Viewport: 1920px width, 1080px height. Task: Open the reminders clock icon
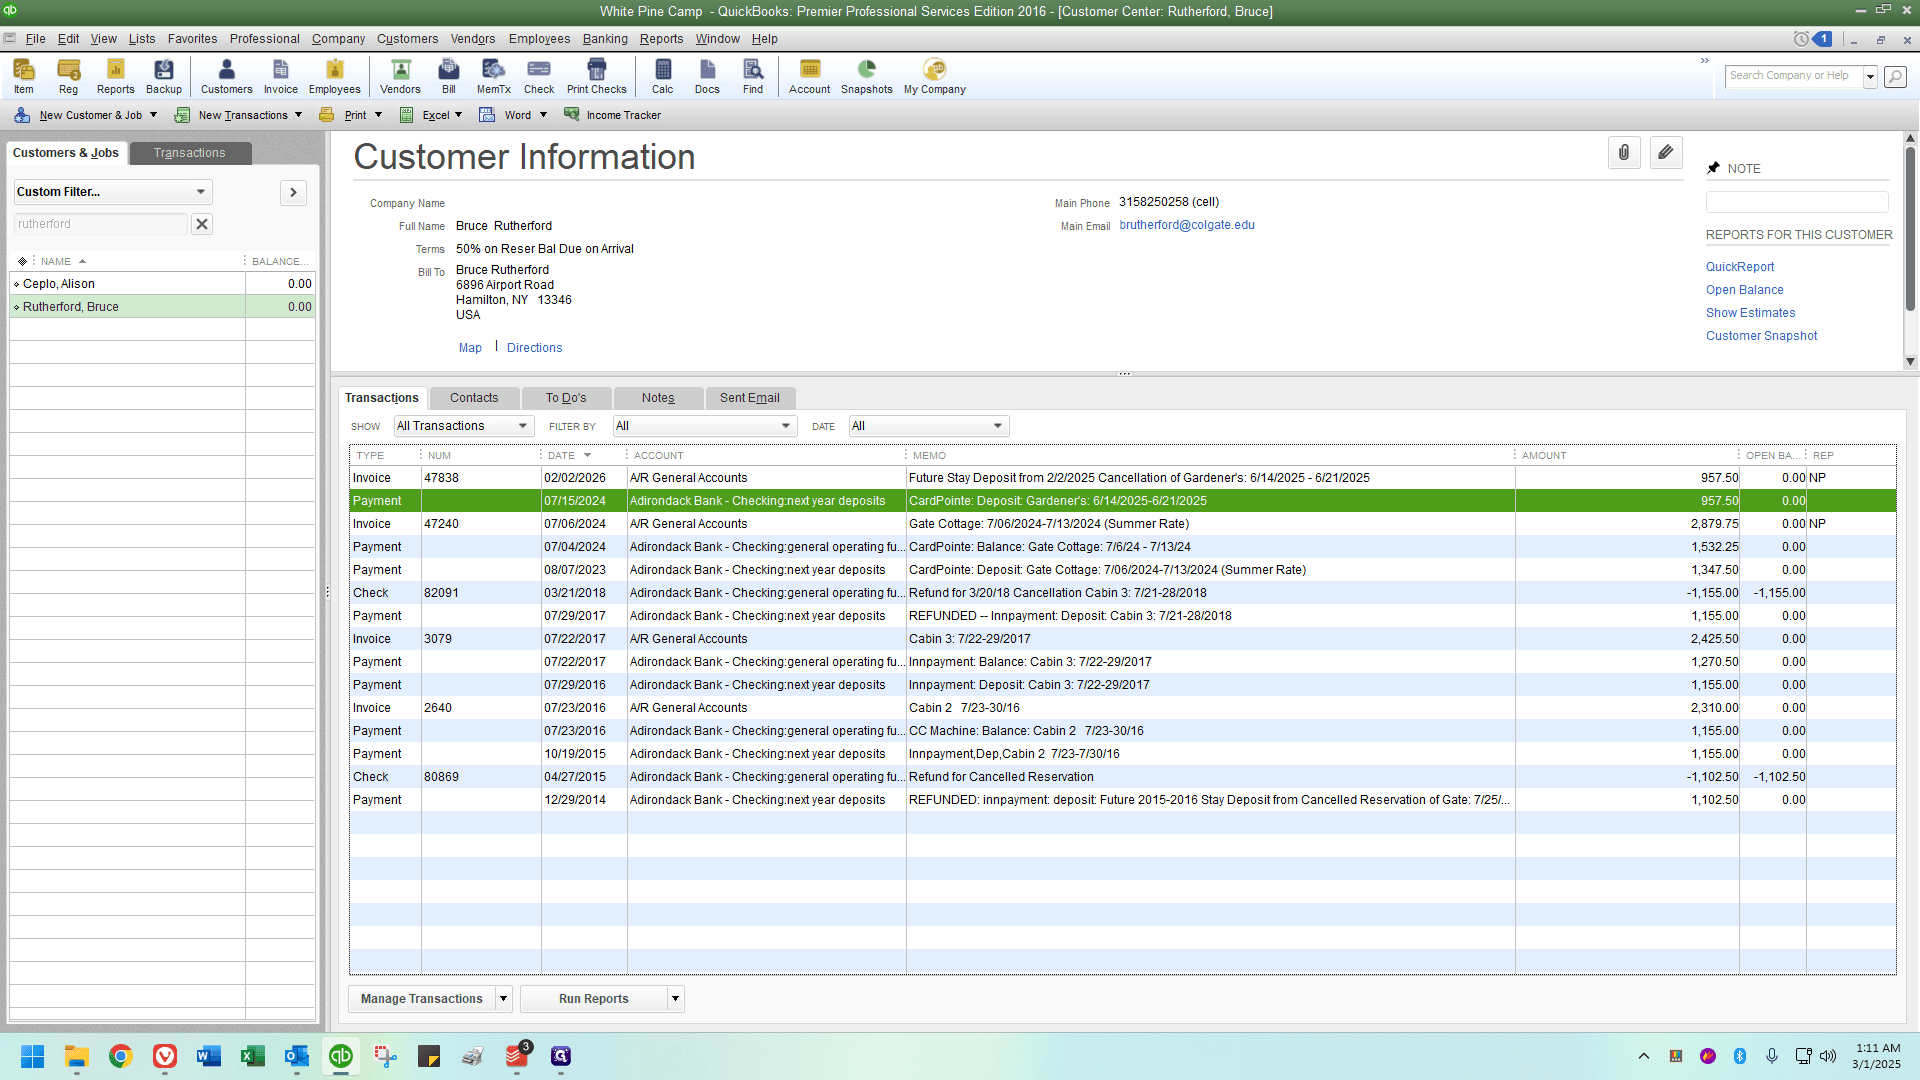pyautogui.click(x=1801, y=39)
